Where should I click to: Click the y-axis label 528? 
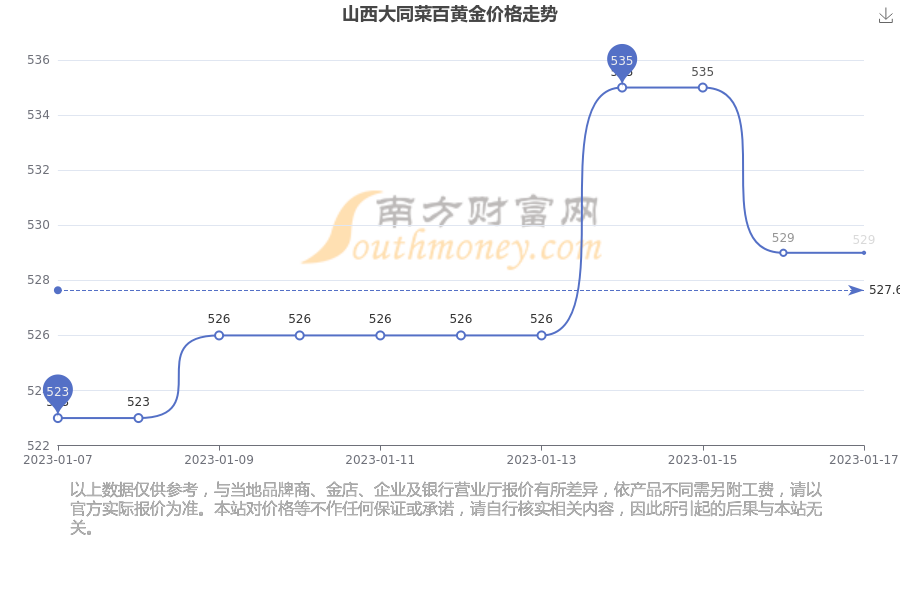(38, 280)
